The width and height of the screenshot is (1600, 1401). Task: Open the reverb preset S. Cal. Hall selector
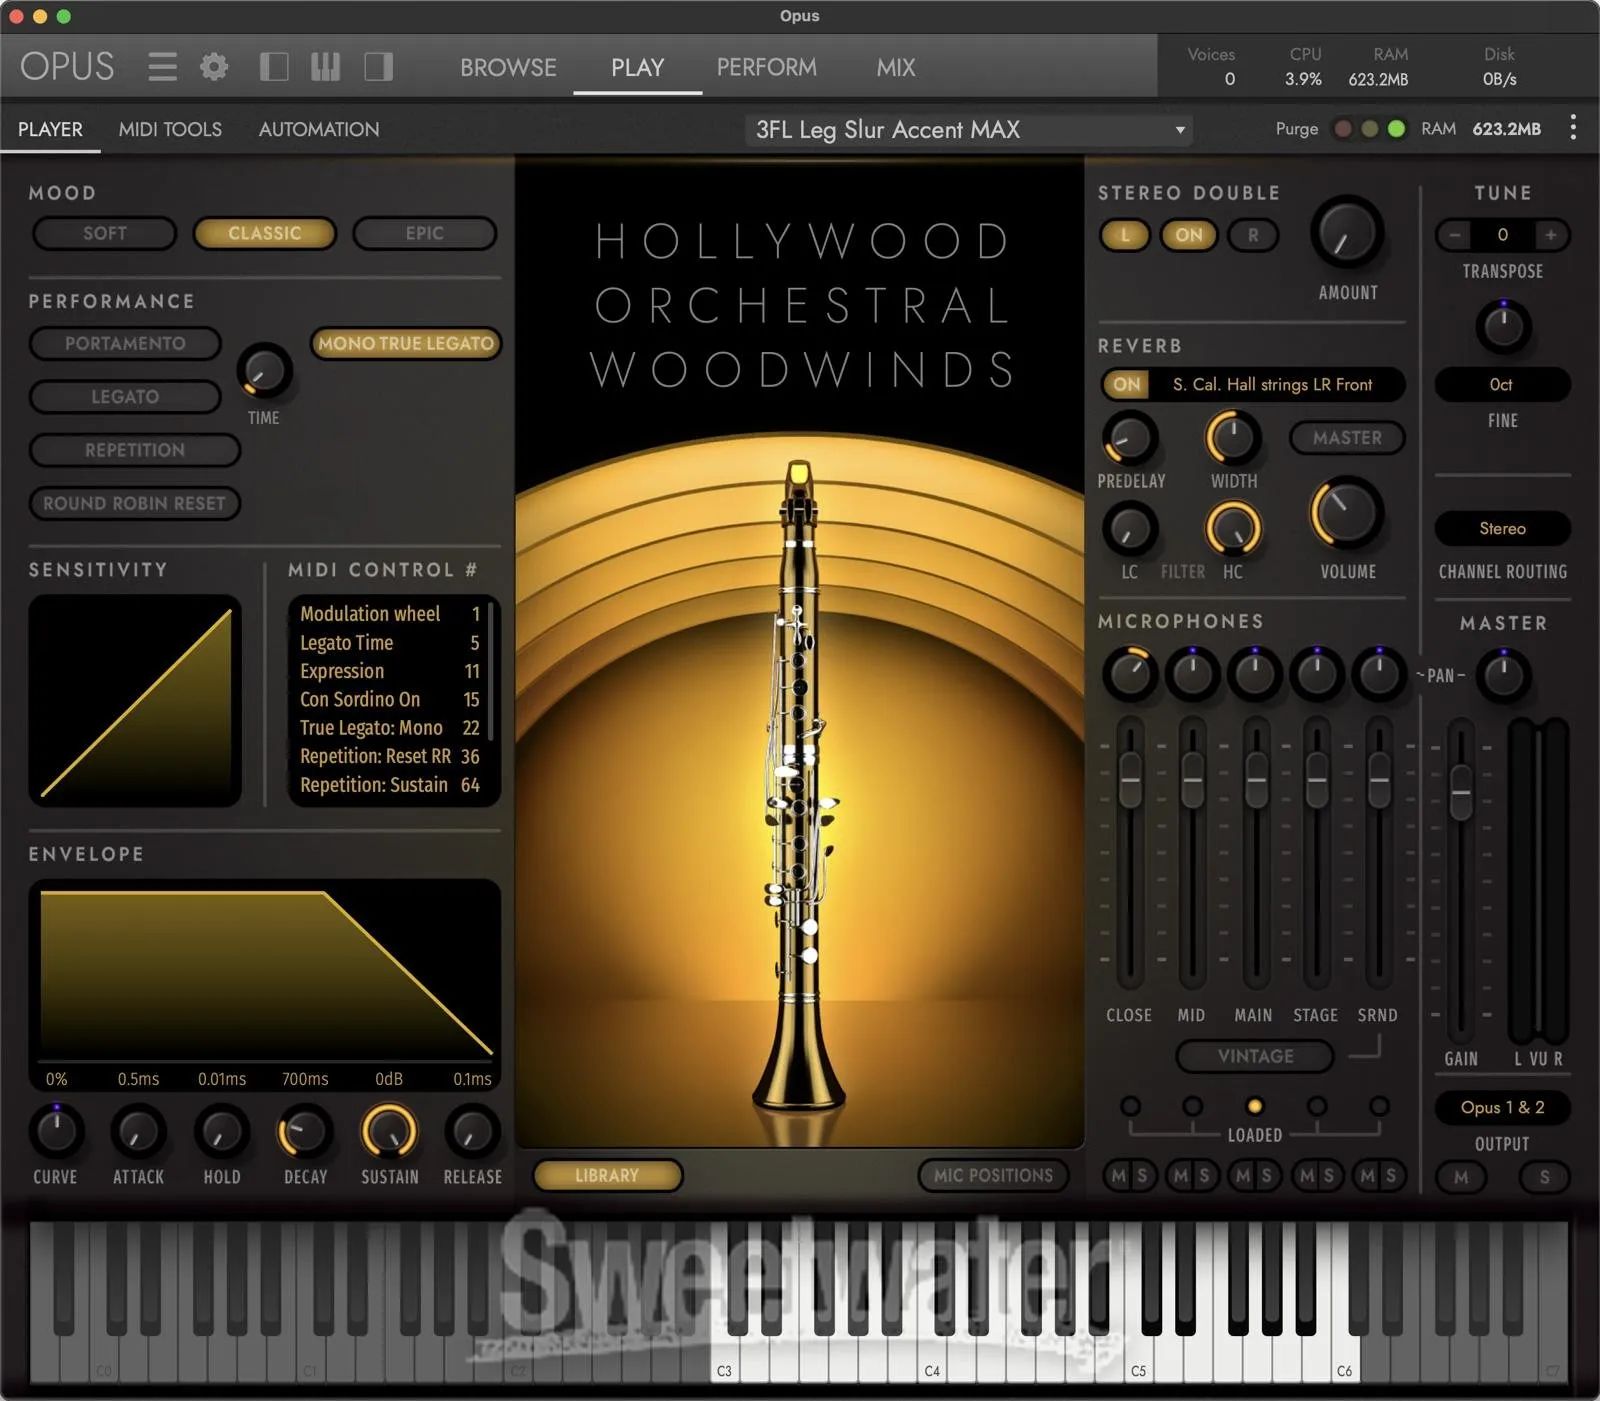click(1273, 384)
